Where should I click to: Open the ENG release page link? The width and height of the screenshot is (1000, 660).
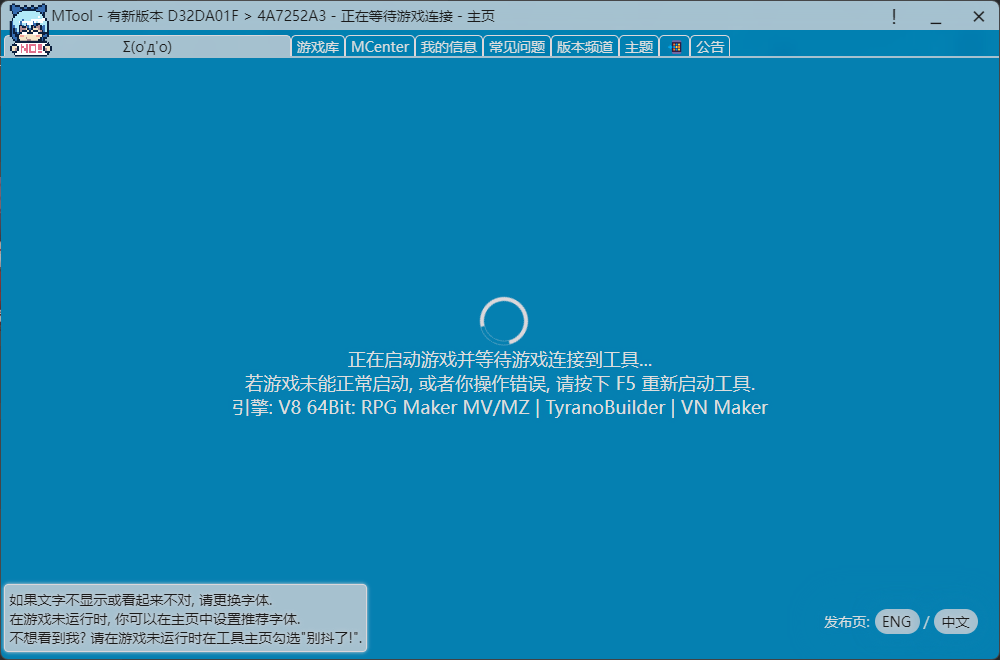[897, 622]
